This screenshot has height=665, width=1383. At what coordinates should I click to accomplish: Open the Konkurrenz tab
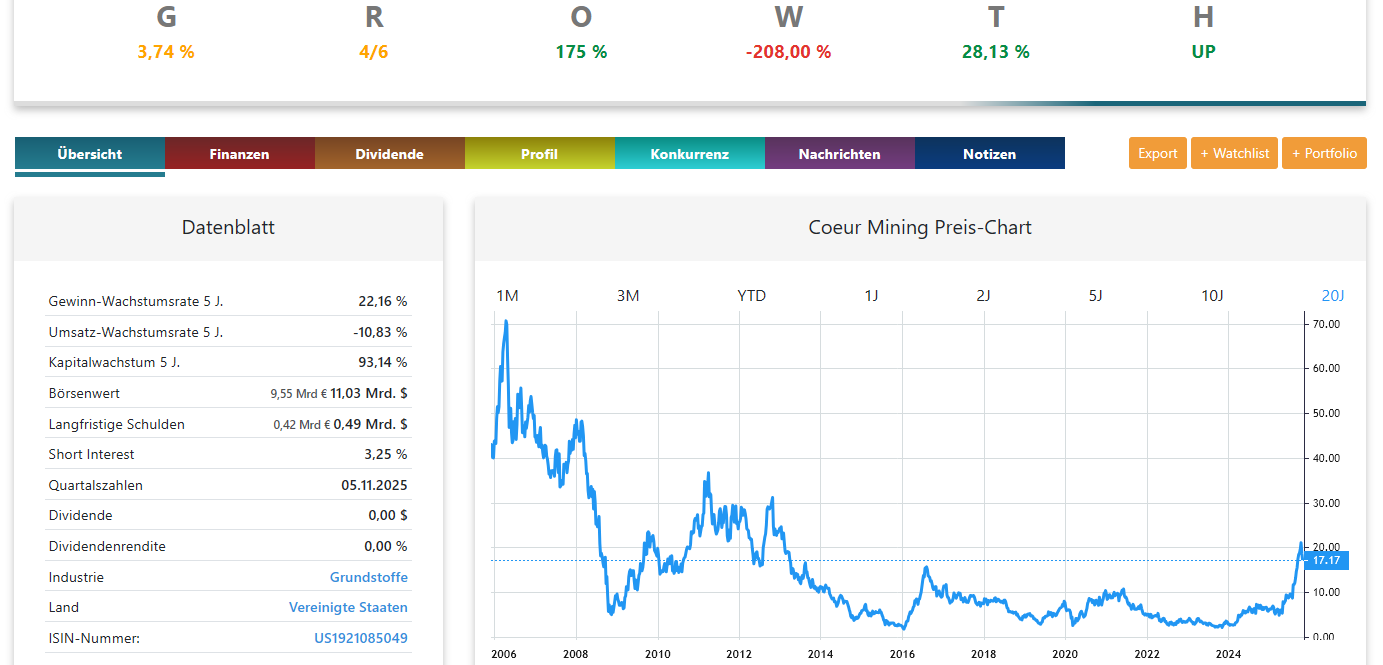[x=689, y=154]
